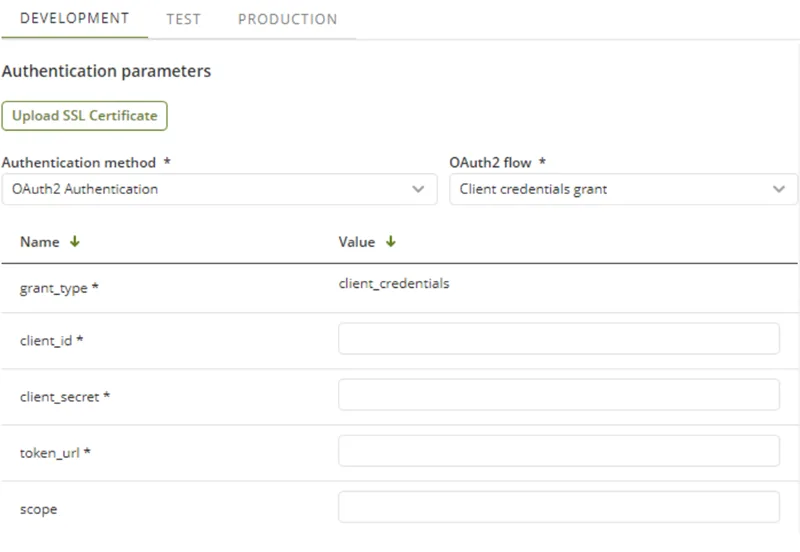Open the Test environment tab
The image size is (800, 552).
click(184, 19)
